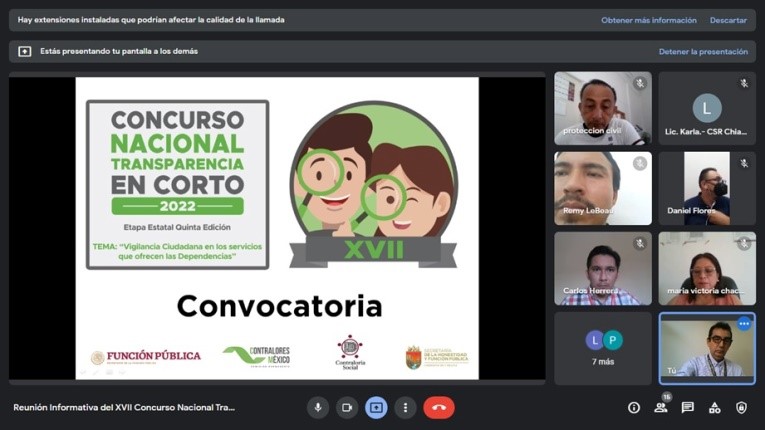765x430 pixels.
Task: Open options dots on your own tile
Action: pyautogui.click(x=744, y=324)
